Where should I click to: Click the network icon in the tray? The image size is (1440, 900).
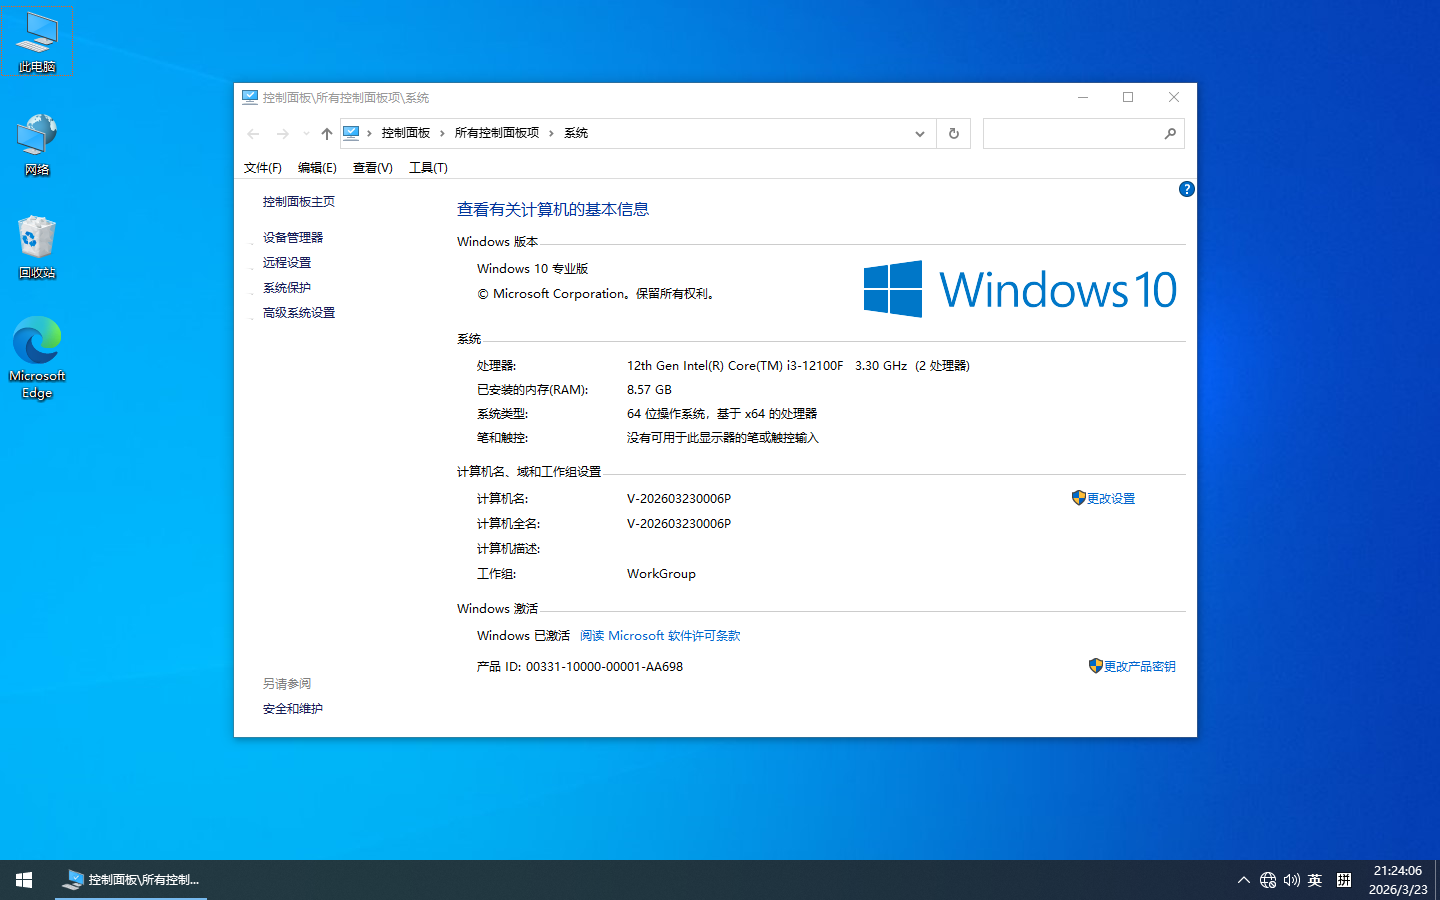(1267, 880)
